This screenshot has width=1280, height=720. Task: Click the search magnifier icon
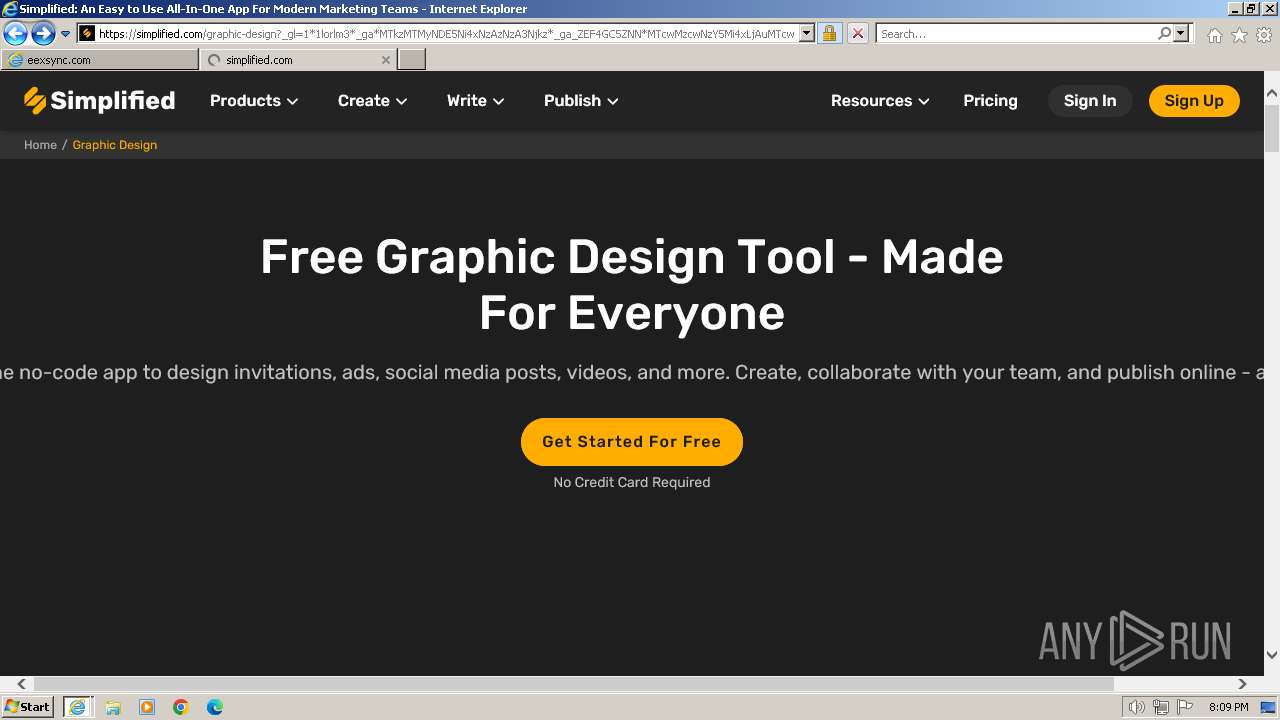[1164, 33]
